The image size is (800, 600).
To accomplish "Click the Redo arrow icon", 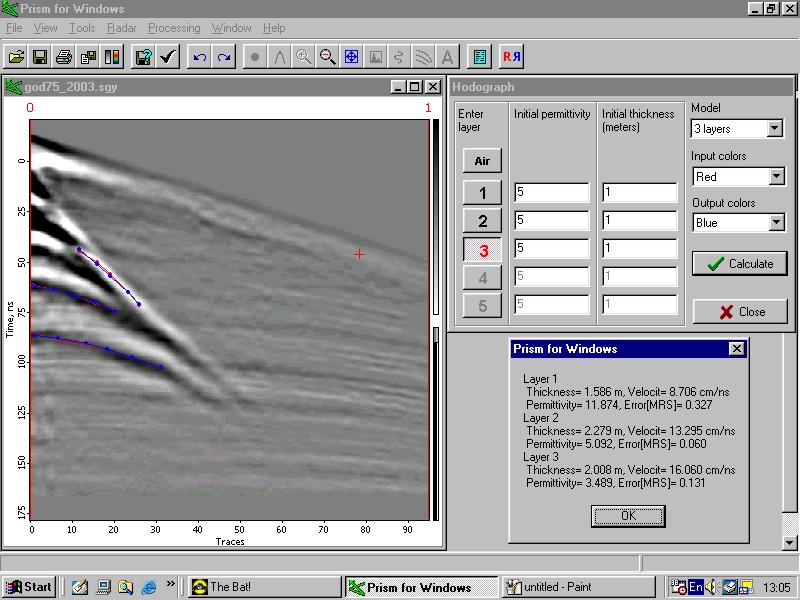I will pos(223,56).
